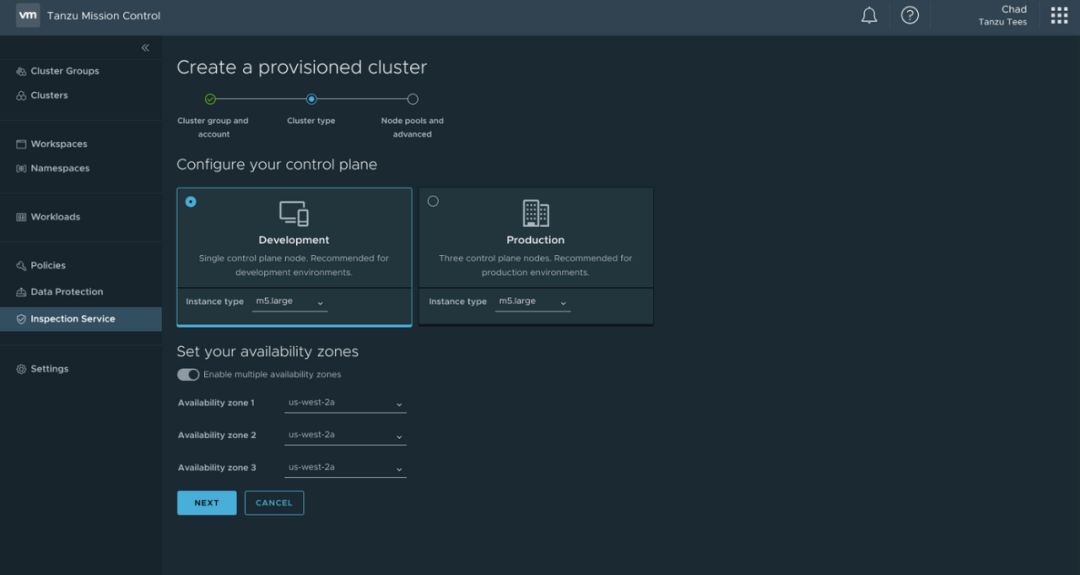Click 'Configure your control plane' heading
Viewport: 1080px width, 575px height.
[277, 165]
